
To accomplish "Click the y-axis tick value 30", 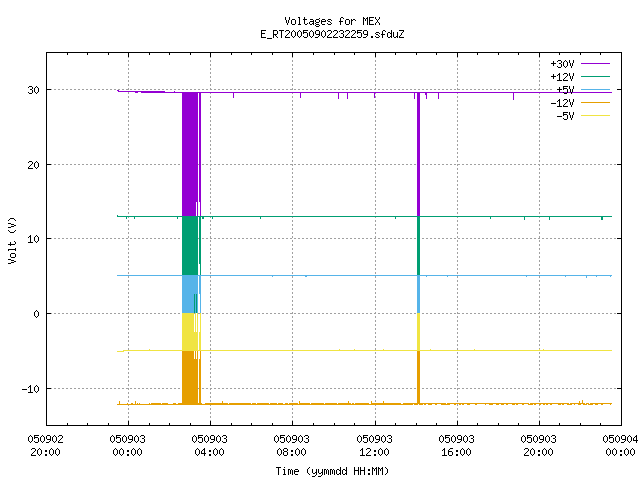I will (33, 90).
